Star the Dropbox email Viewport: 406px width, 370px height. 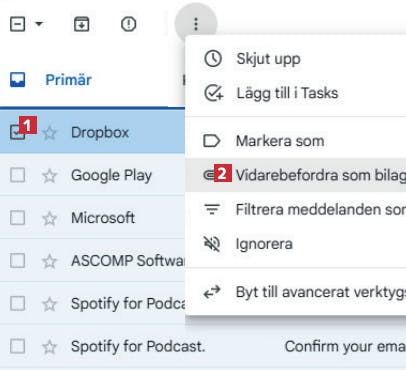click(x=50, y=133)
